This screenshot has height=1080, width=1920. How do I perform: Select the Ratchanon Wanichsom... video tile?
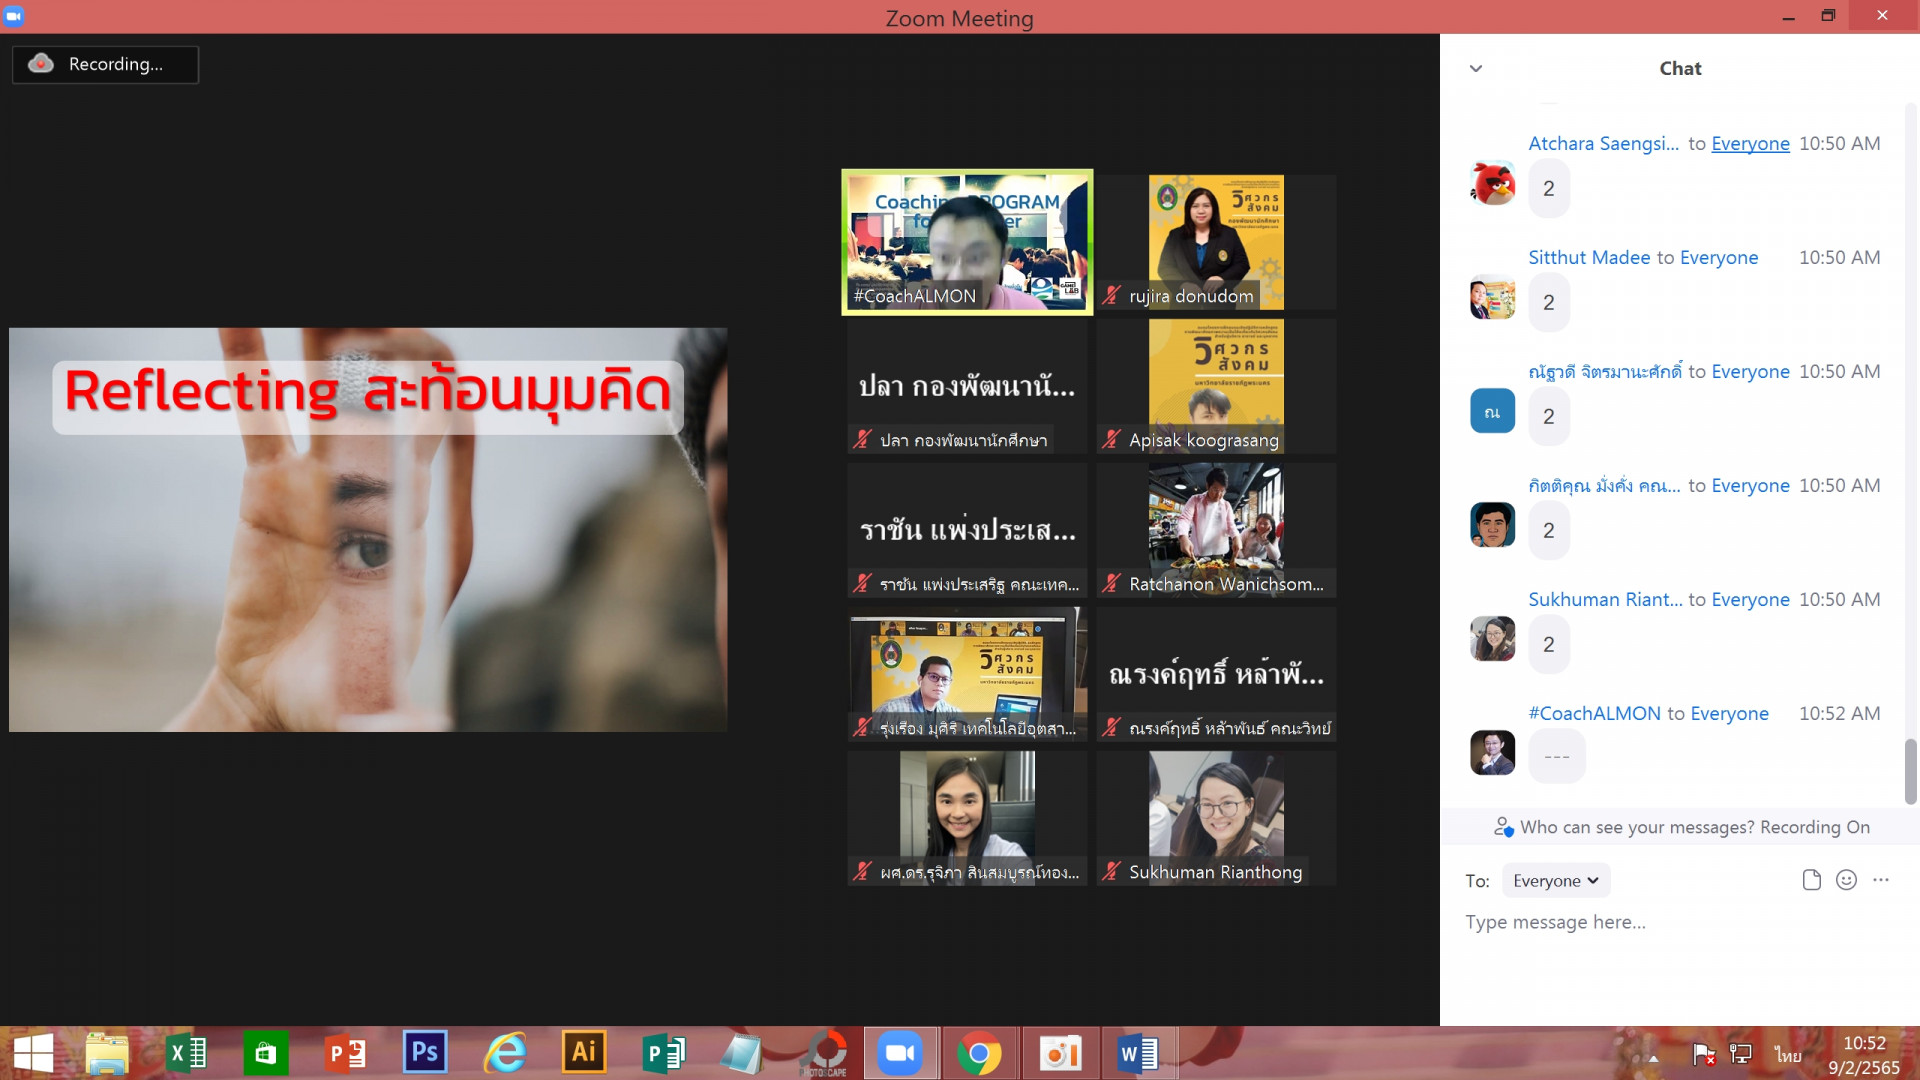click(x=1216, y=530)
